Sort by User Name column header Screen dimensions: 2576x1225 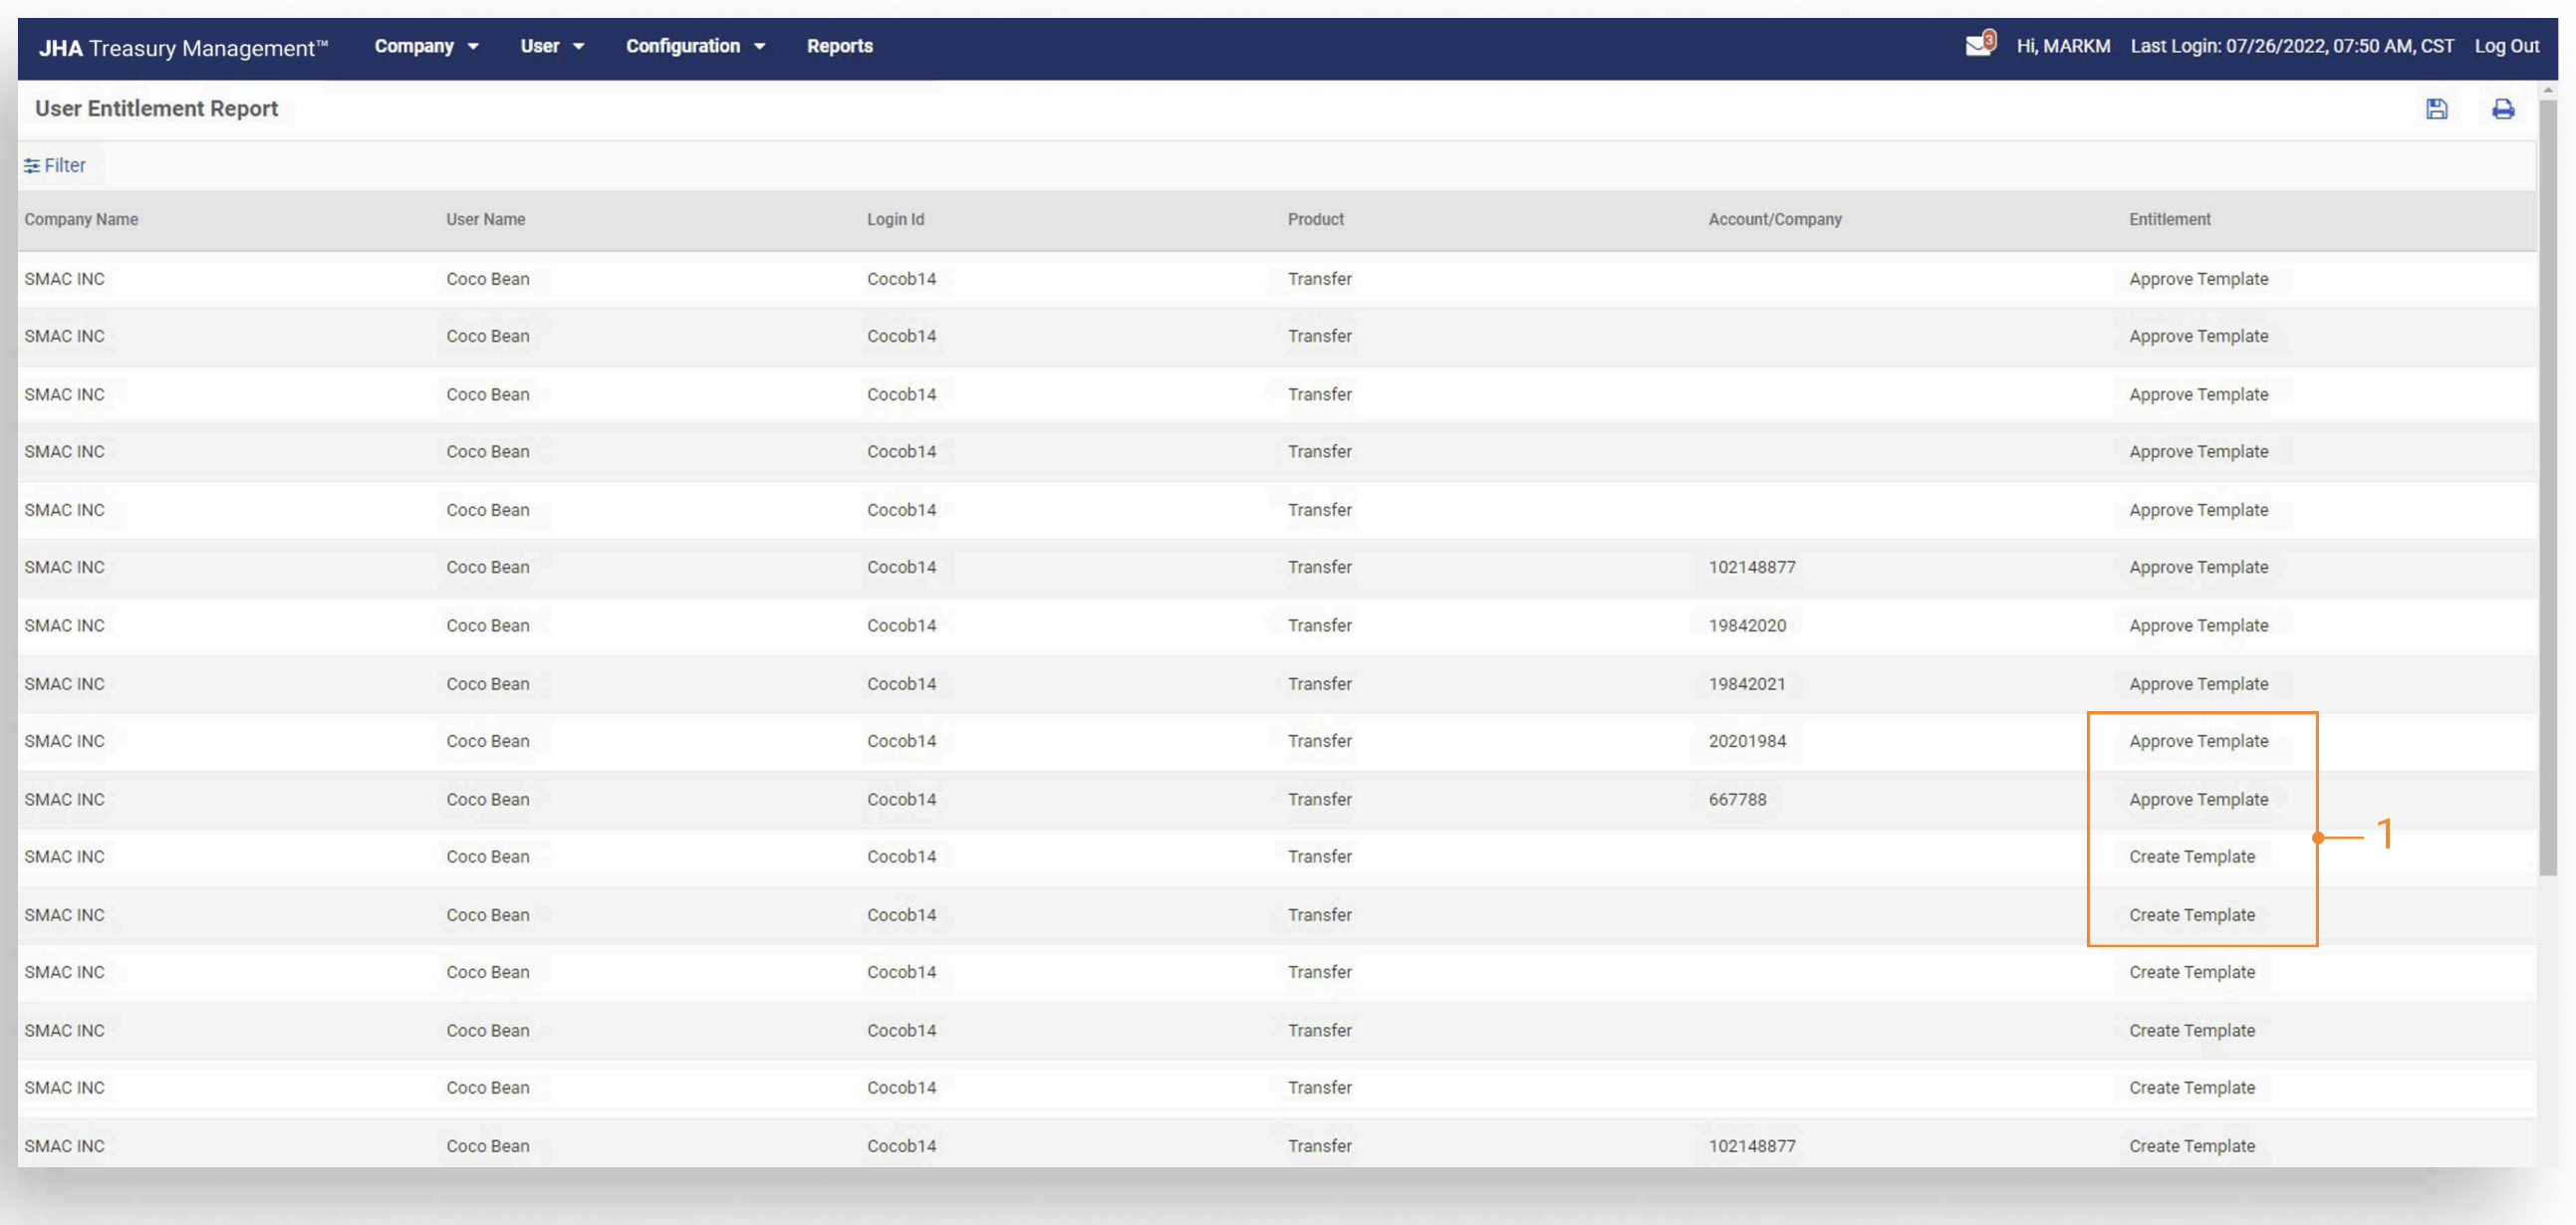[485, 219]
